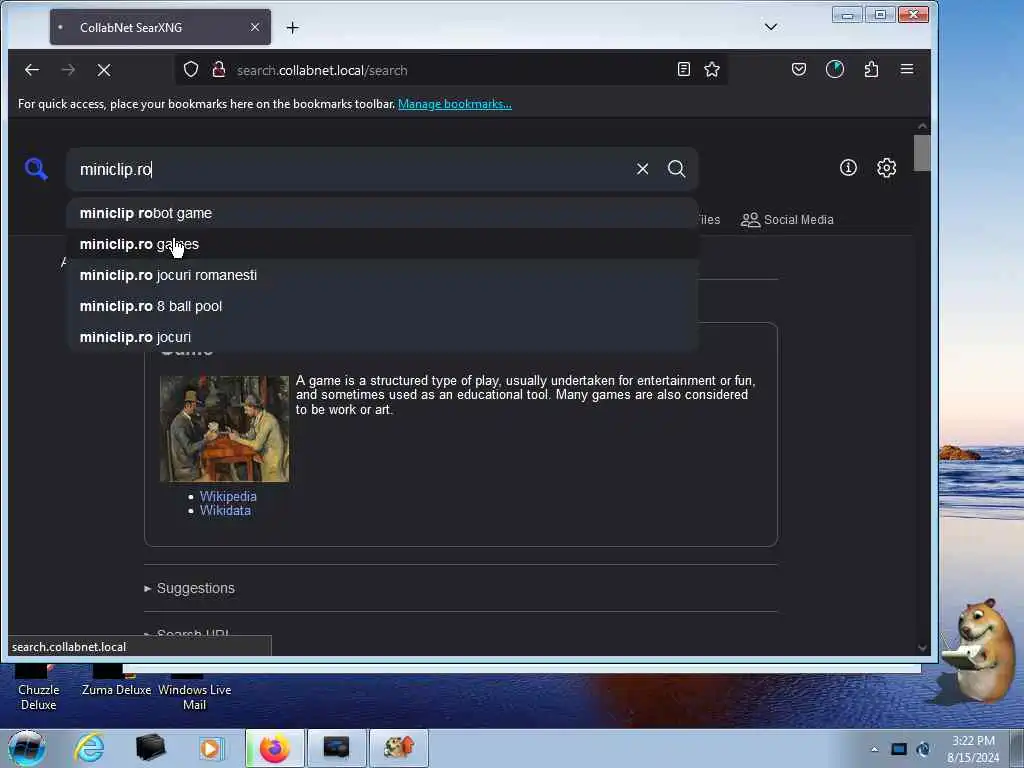Click the system tray clock
Image resolution: width=1024 pixels, height=768 pixels.
pyautogui.click(x=973, y=749)
